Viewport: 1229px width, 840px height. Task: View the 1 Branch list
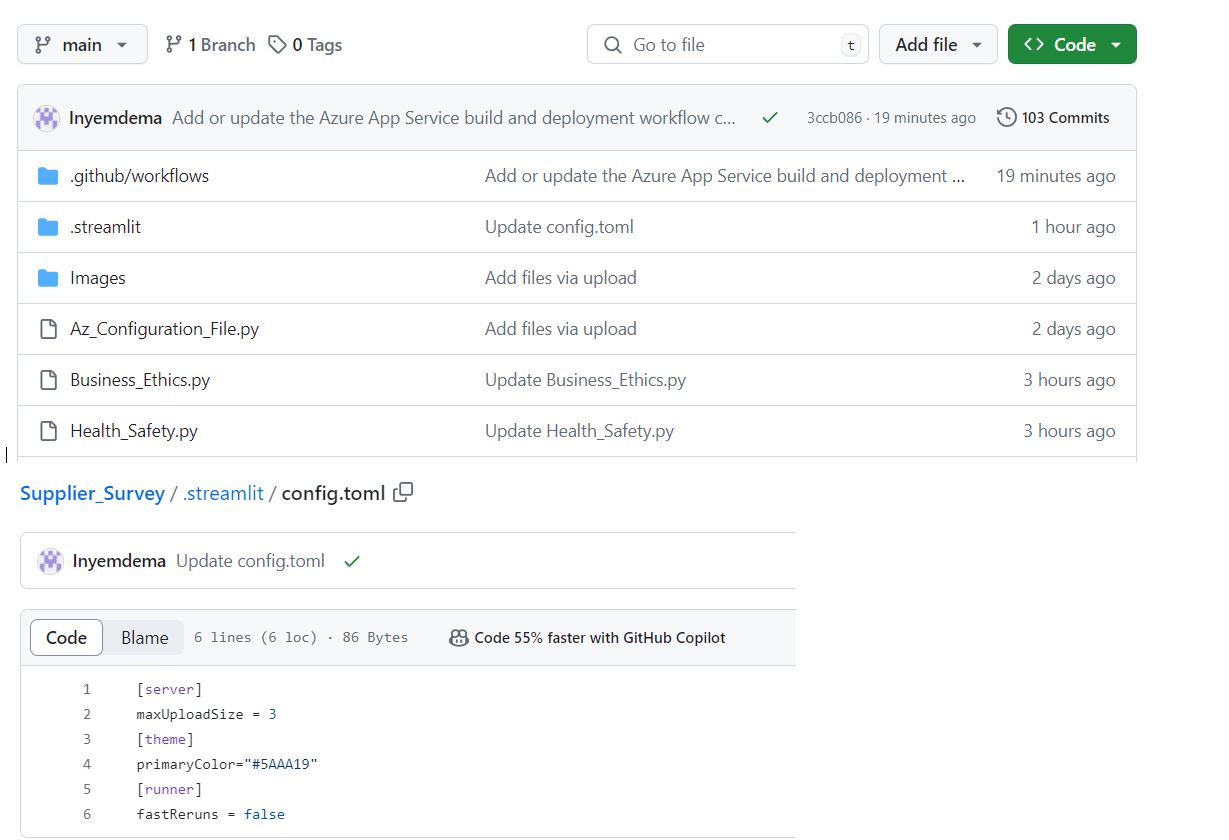coord(210,45)
